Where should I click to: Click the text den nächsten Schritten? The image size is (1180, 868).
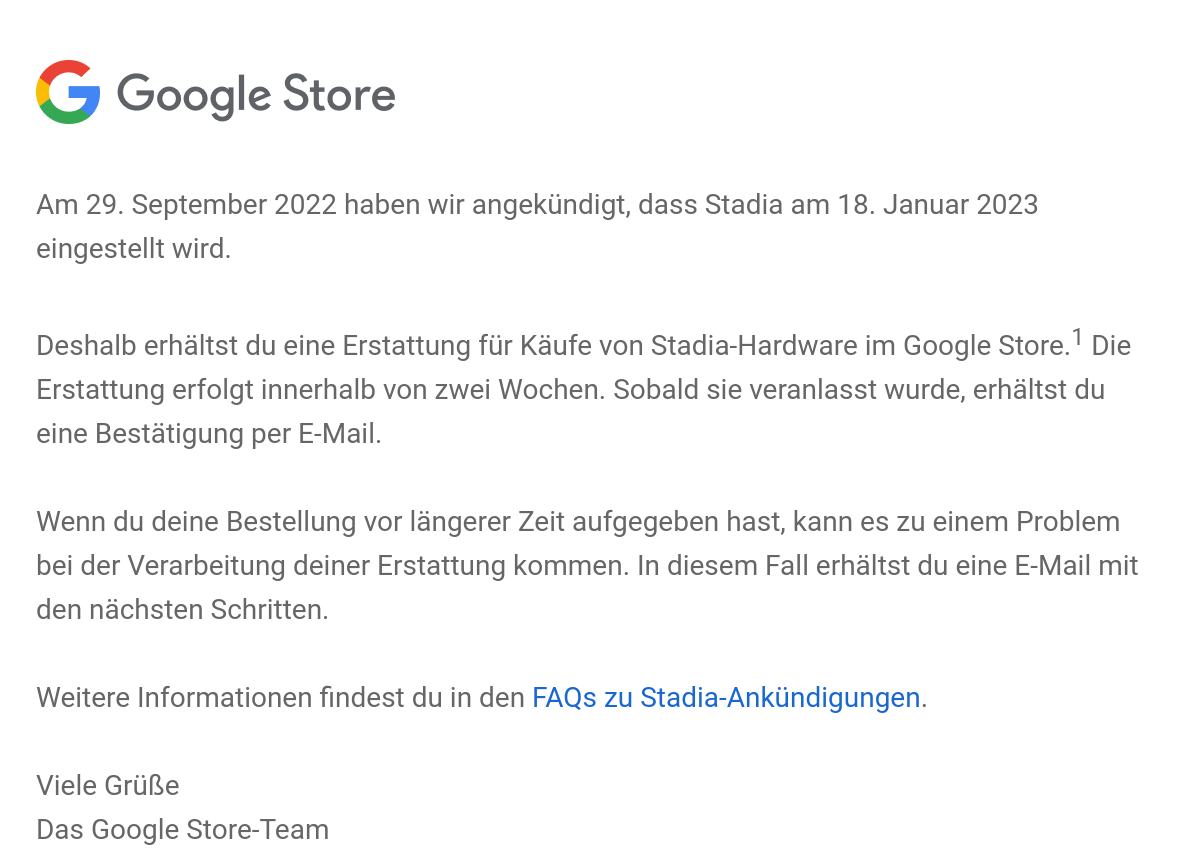[182, 610]
